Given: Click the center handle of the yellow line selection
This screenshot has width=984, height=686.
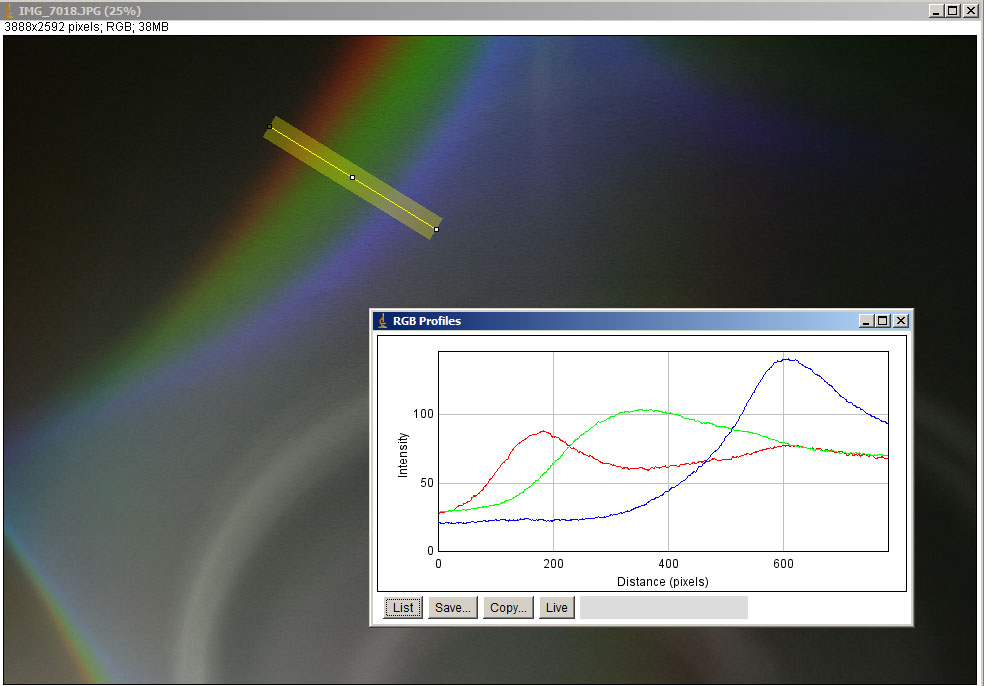Looking at the screenshot, I should click(x=353, y=178).
